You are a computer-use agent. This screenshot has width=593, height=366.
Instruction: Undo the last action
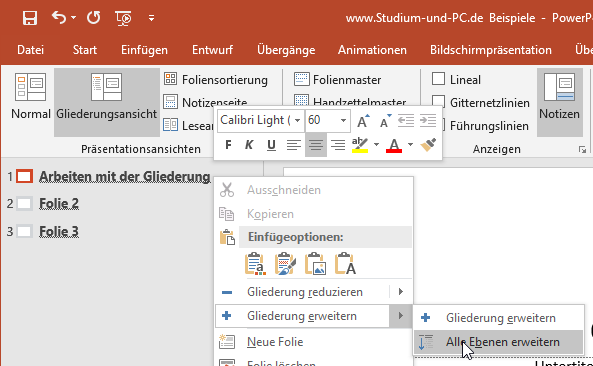[59, 17]
